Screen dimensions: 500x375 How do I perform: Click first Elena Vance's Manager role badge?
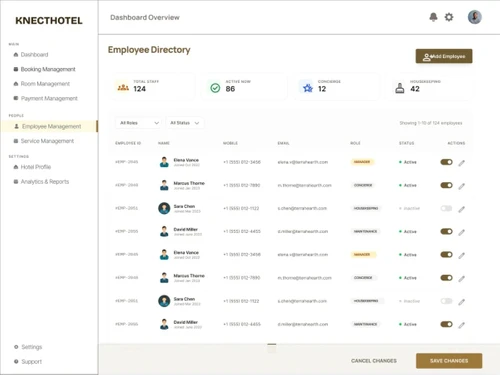[362, 162]
